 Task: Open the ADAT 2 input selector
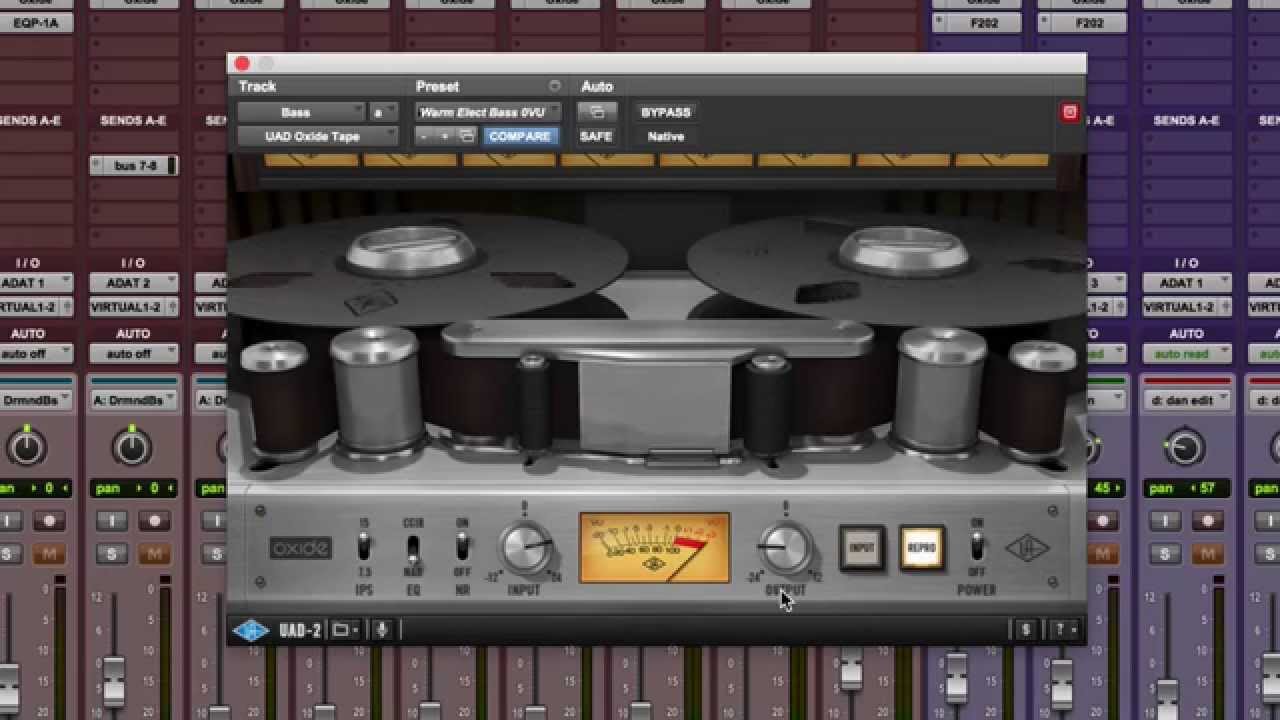133,283
